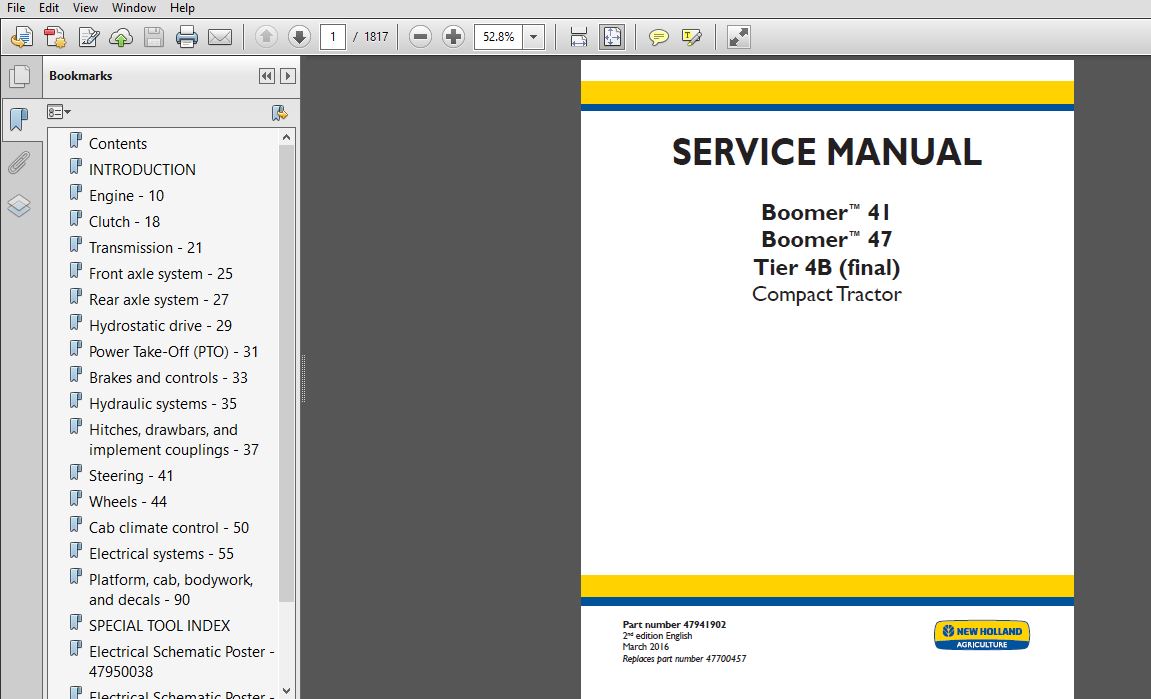Open the Window menu
The width and height of the screenshot is (1151, 699).
click(134, 8)
